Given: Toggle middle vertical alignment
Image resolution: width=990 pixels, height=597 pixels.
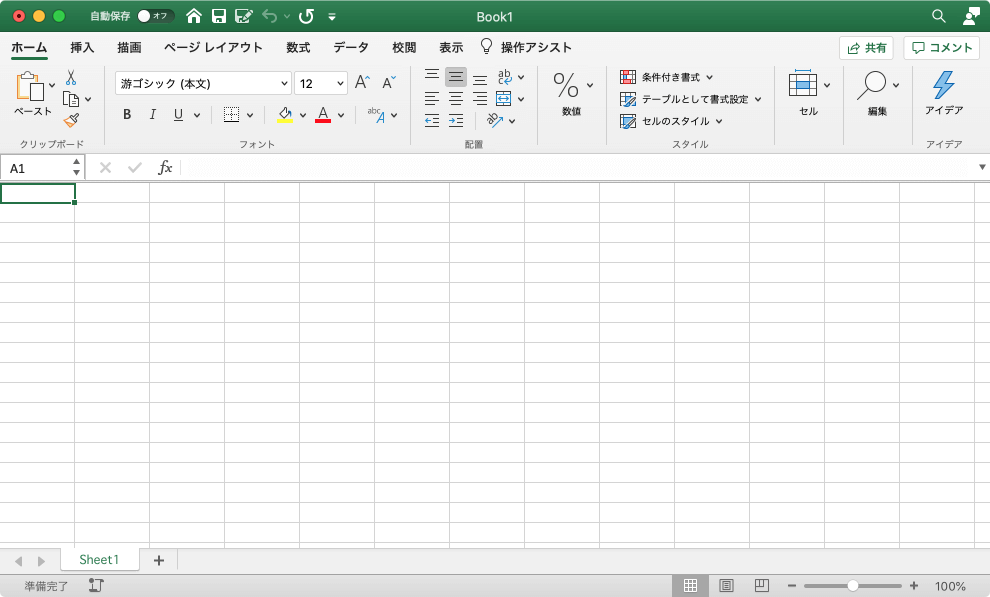Looking at the screenshot, I should click(x=456, y=77).
